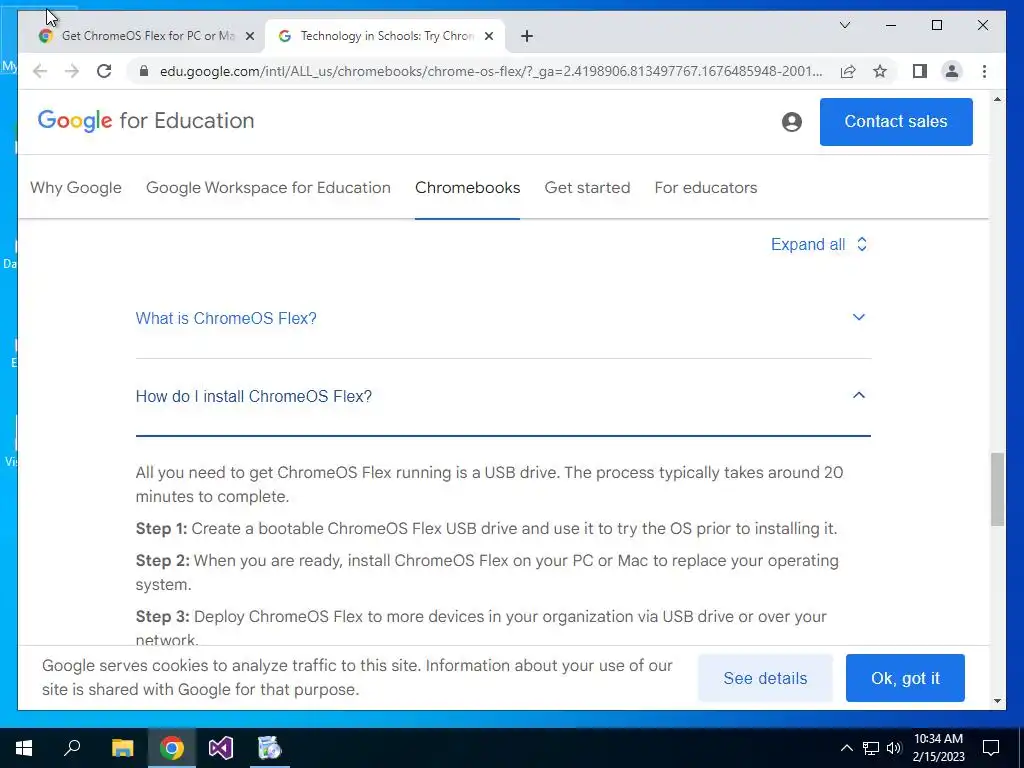Image resolution: width=1024 pixels, height=768 pixels.
Task: Click the browser forward arrow
Action: click(72, 71)
